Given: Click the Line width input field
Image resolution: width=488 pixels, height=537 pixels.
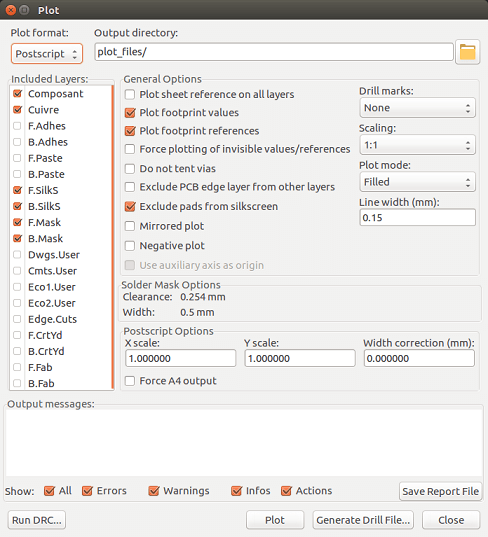Looking at the screenshot, I should tap(417, 217).
